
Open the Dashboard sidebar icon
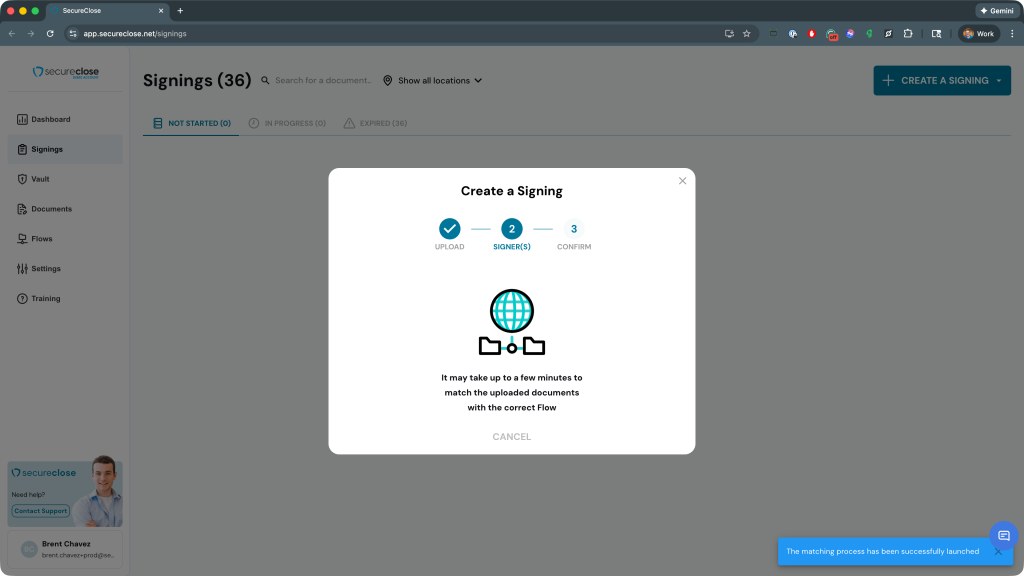pyautogui.click(x=22, y=119)
